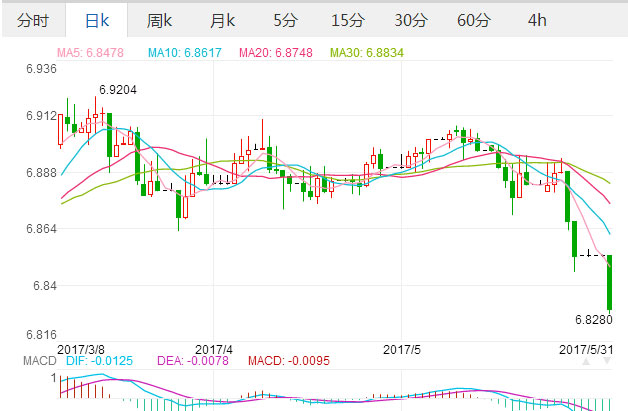Click the 6.864 y-axis value
Viewport: 628px width, 411px height.
pos(41,229)
